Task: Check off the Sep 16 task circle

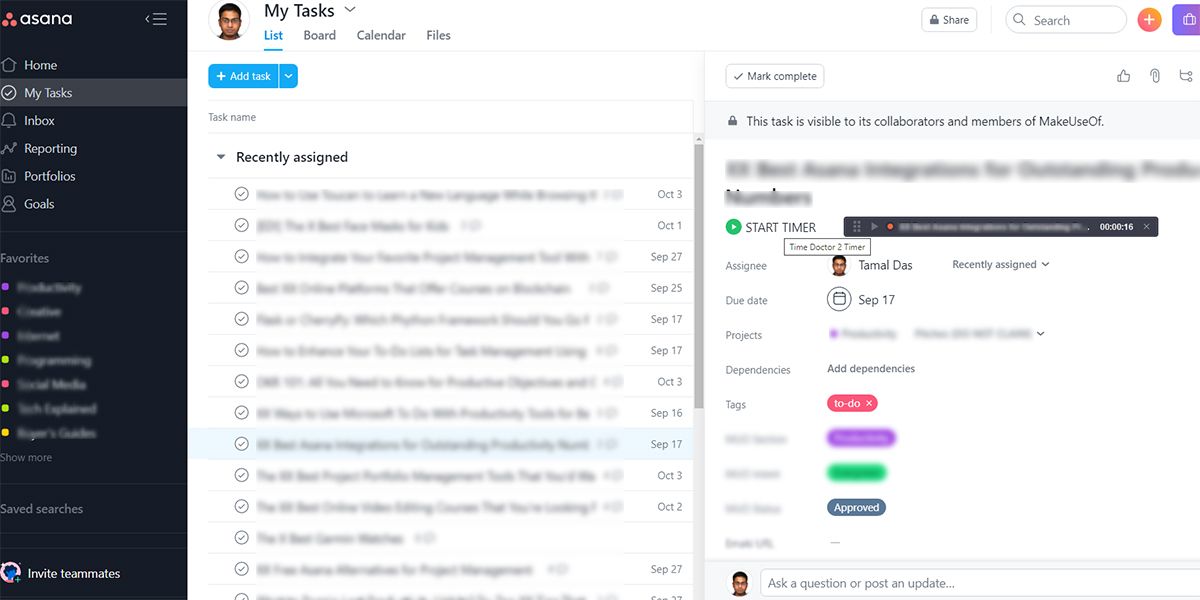Action: [x=241, y=413]
